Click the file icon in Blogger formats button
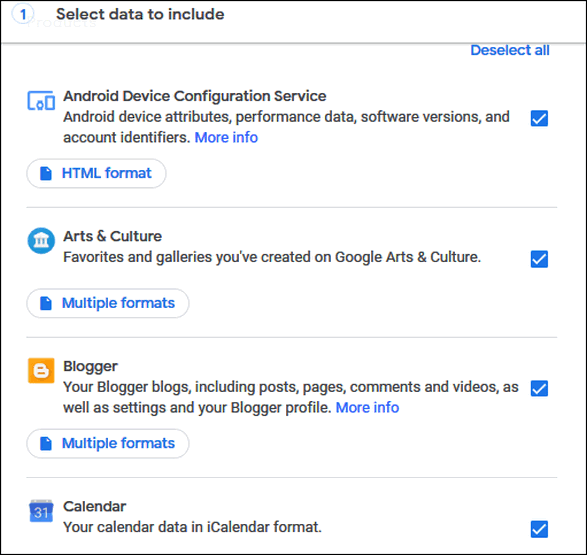Screen dimensions: 587x555 (x=46, y=443)
